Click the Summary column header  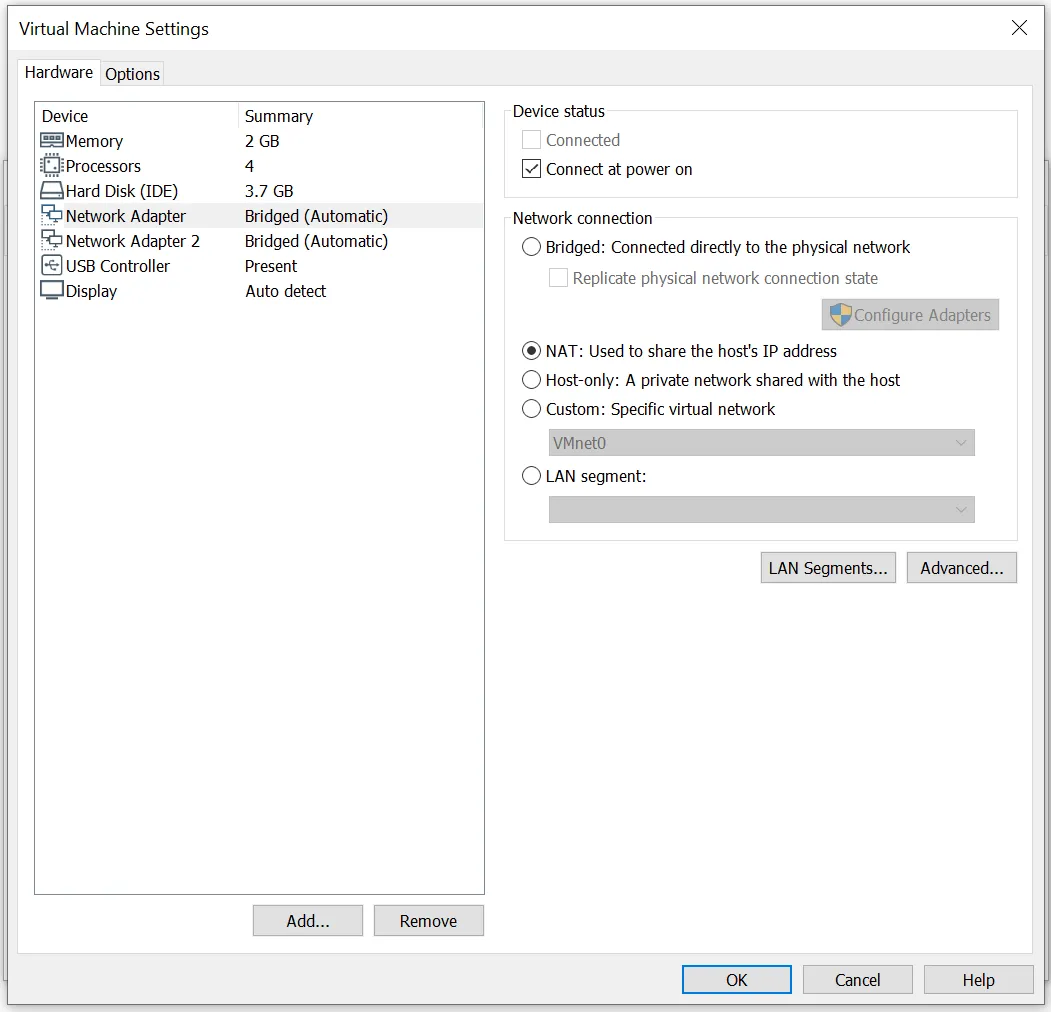click(279, 116)
